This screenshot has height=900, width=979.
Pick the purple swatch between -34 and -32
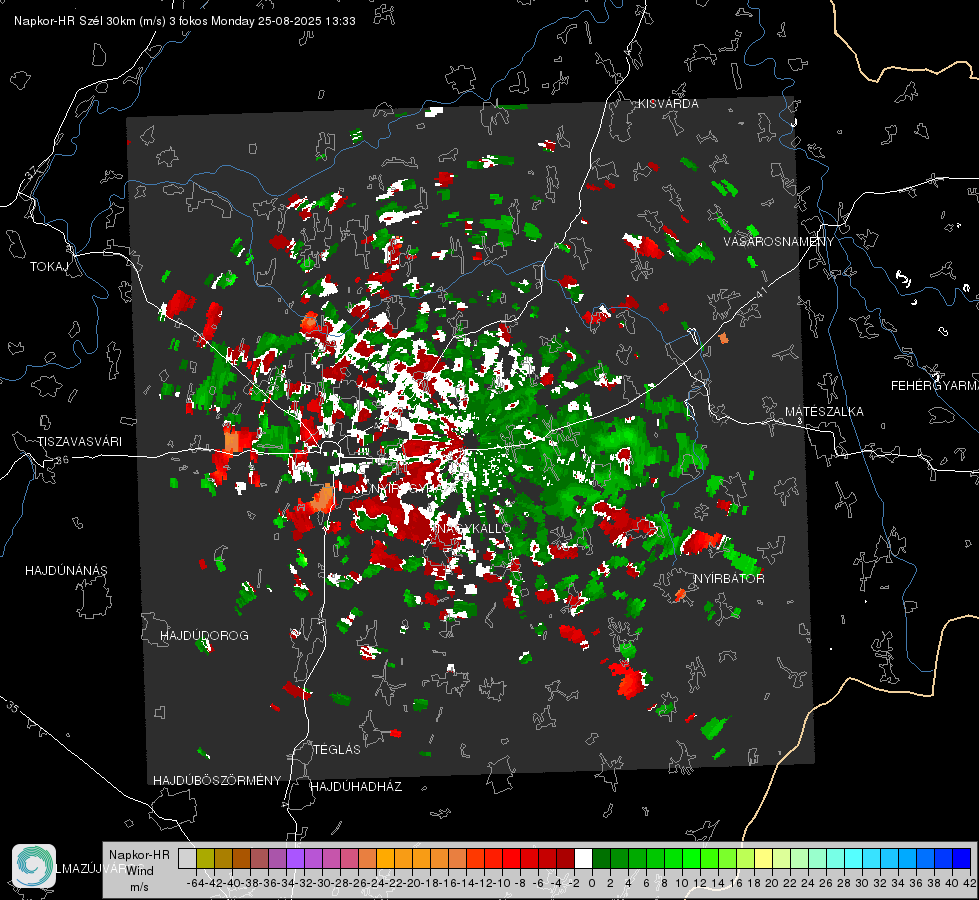click(x=295, y=858)
